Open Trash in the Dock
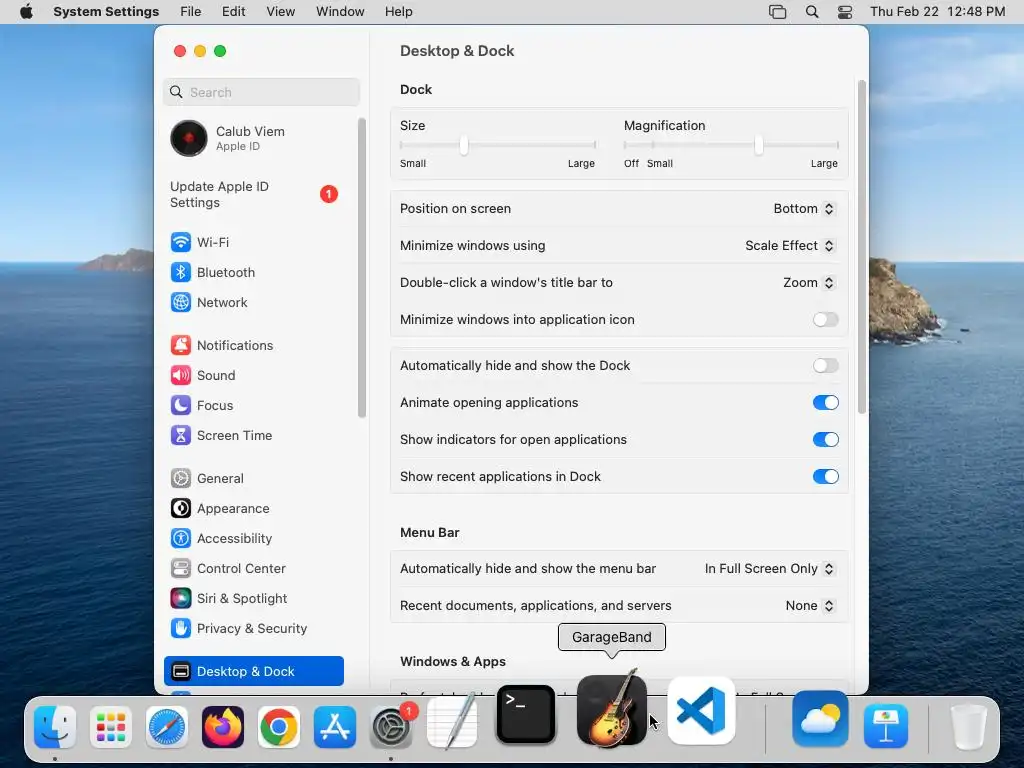The width and height of the screenshot is (1024, 768). pos(969,726)
